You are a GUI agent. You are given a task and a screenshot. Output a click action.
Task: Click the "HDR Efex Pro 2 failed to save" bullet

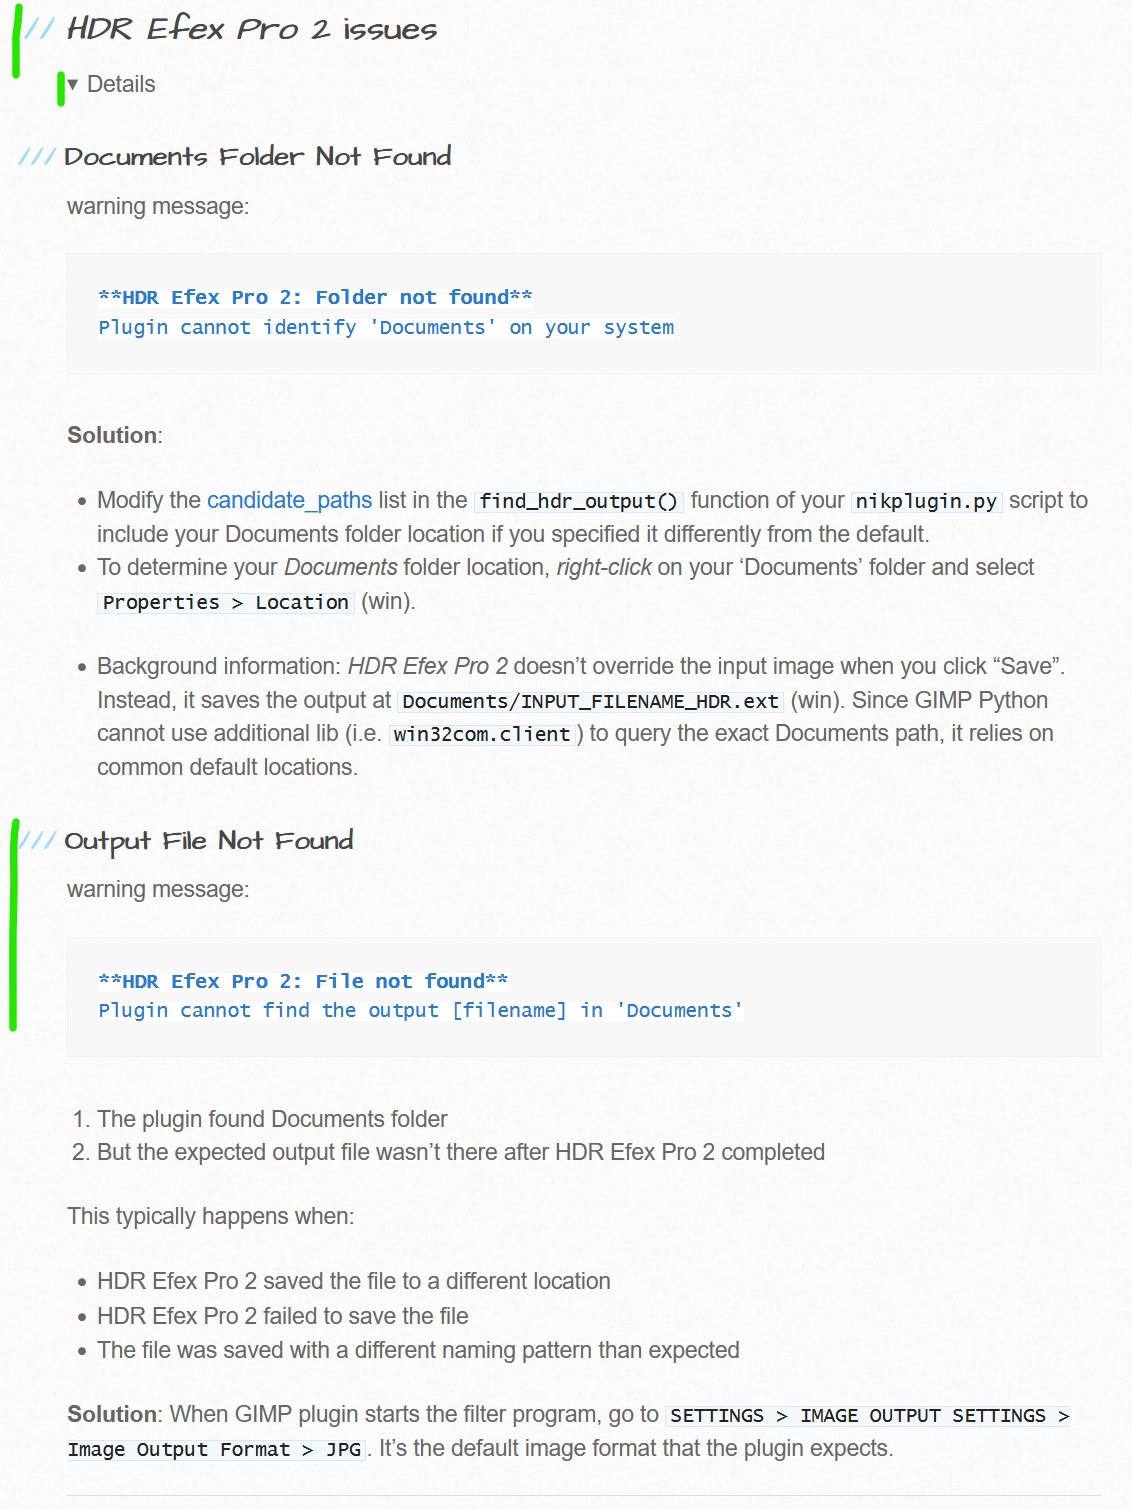[x=283, y=1316]
